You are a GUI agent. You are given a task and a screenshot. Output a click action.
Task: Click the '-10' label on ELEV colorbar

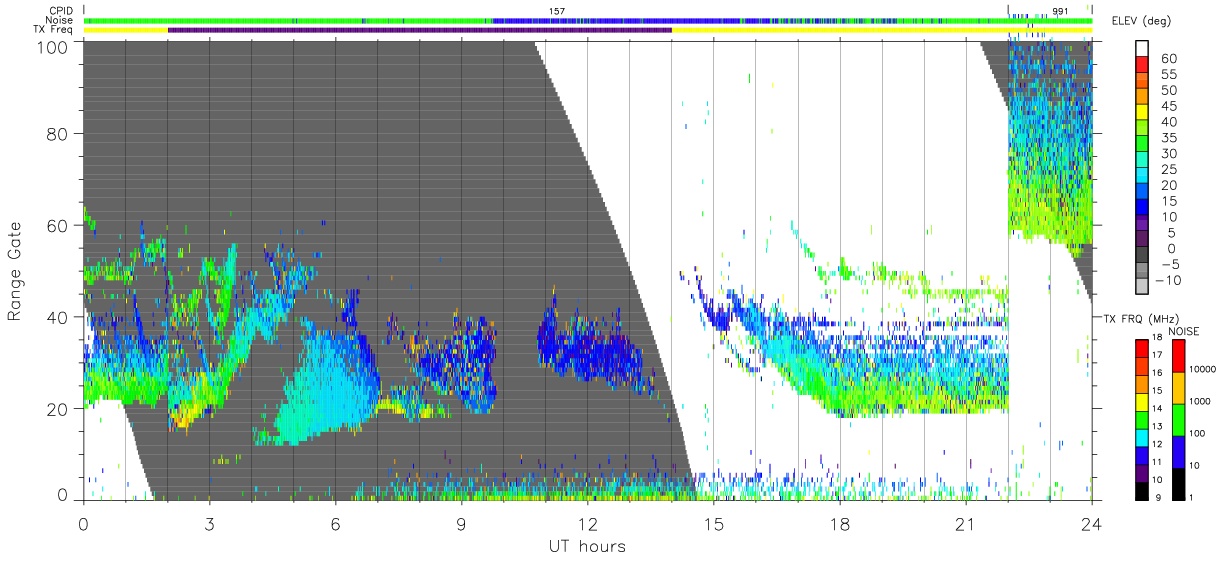coord(1168,280)
